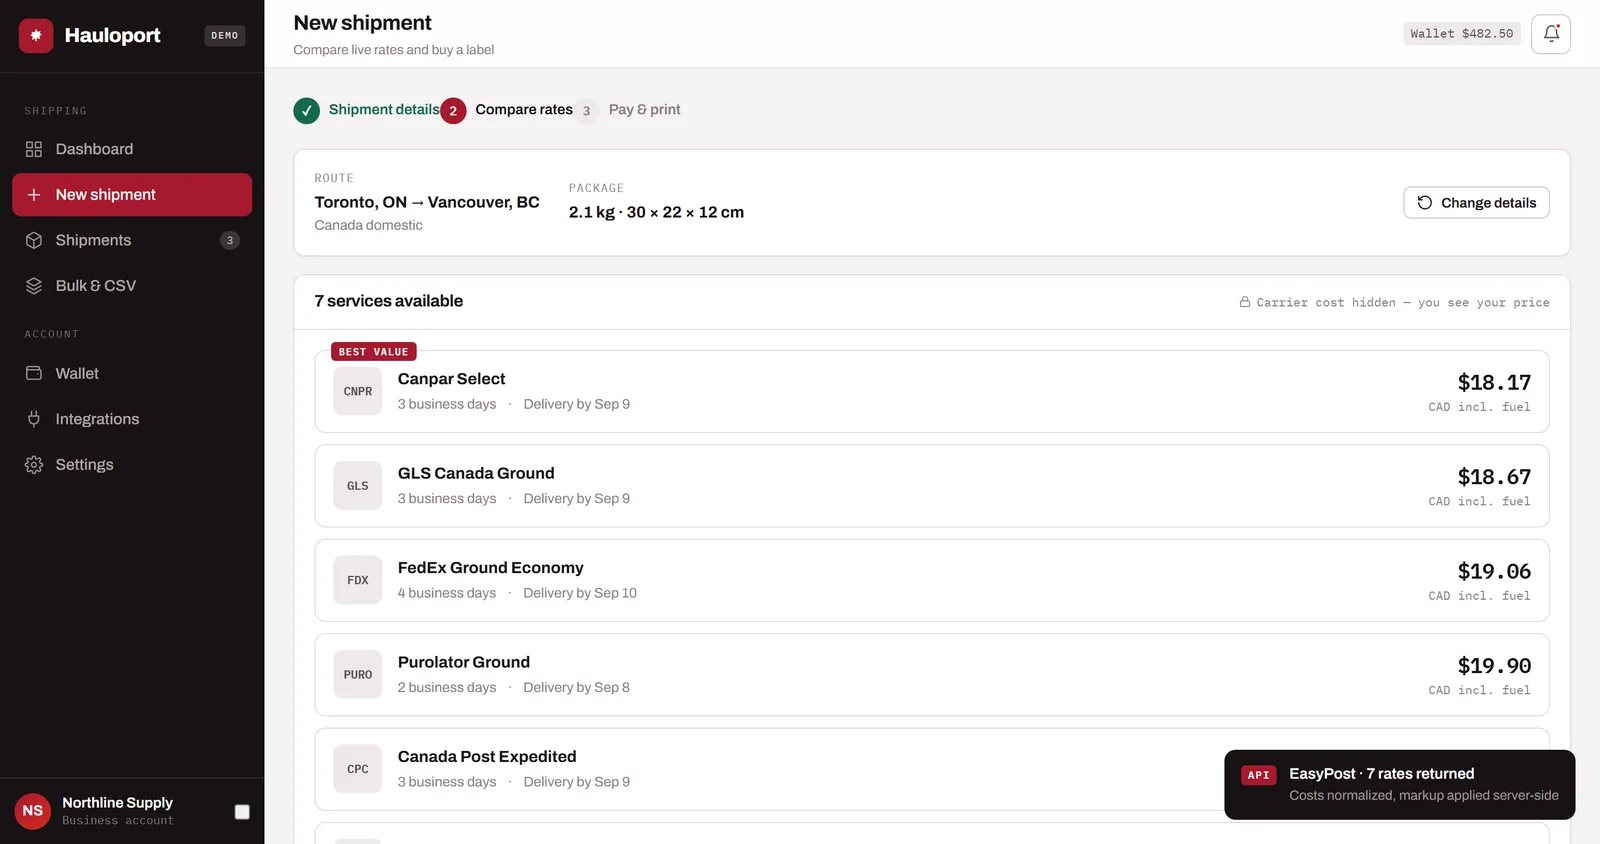This screenshot has width=1600, height=844.
Task: Click the Change details button
Action: (x=1476, y=203)
